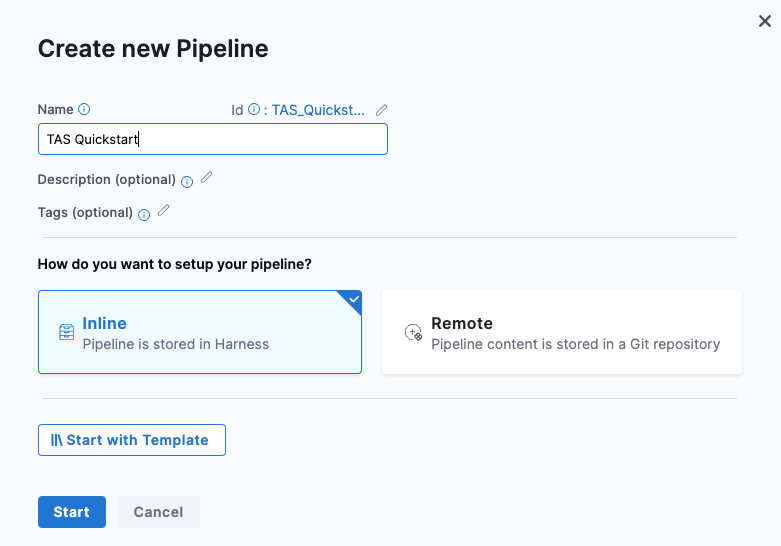781x546 pixels.
Task: Select the Inline pipeline setup option
Action: 199,333
